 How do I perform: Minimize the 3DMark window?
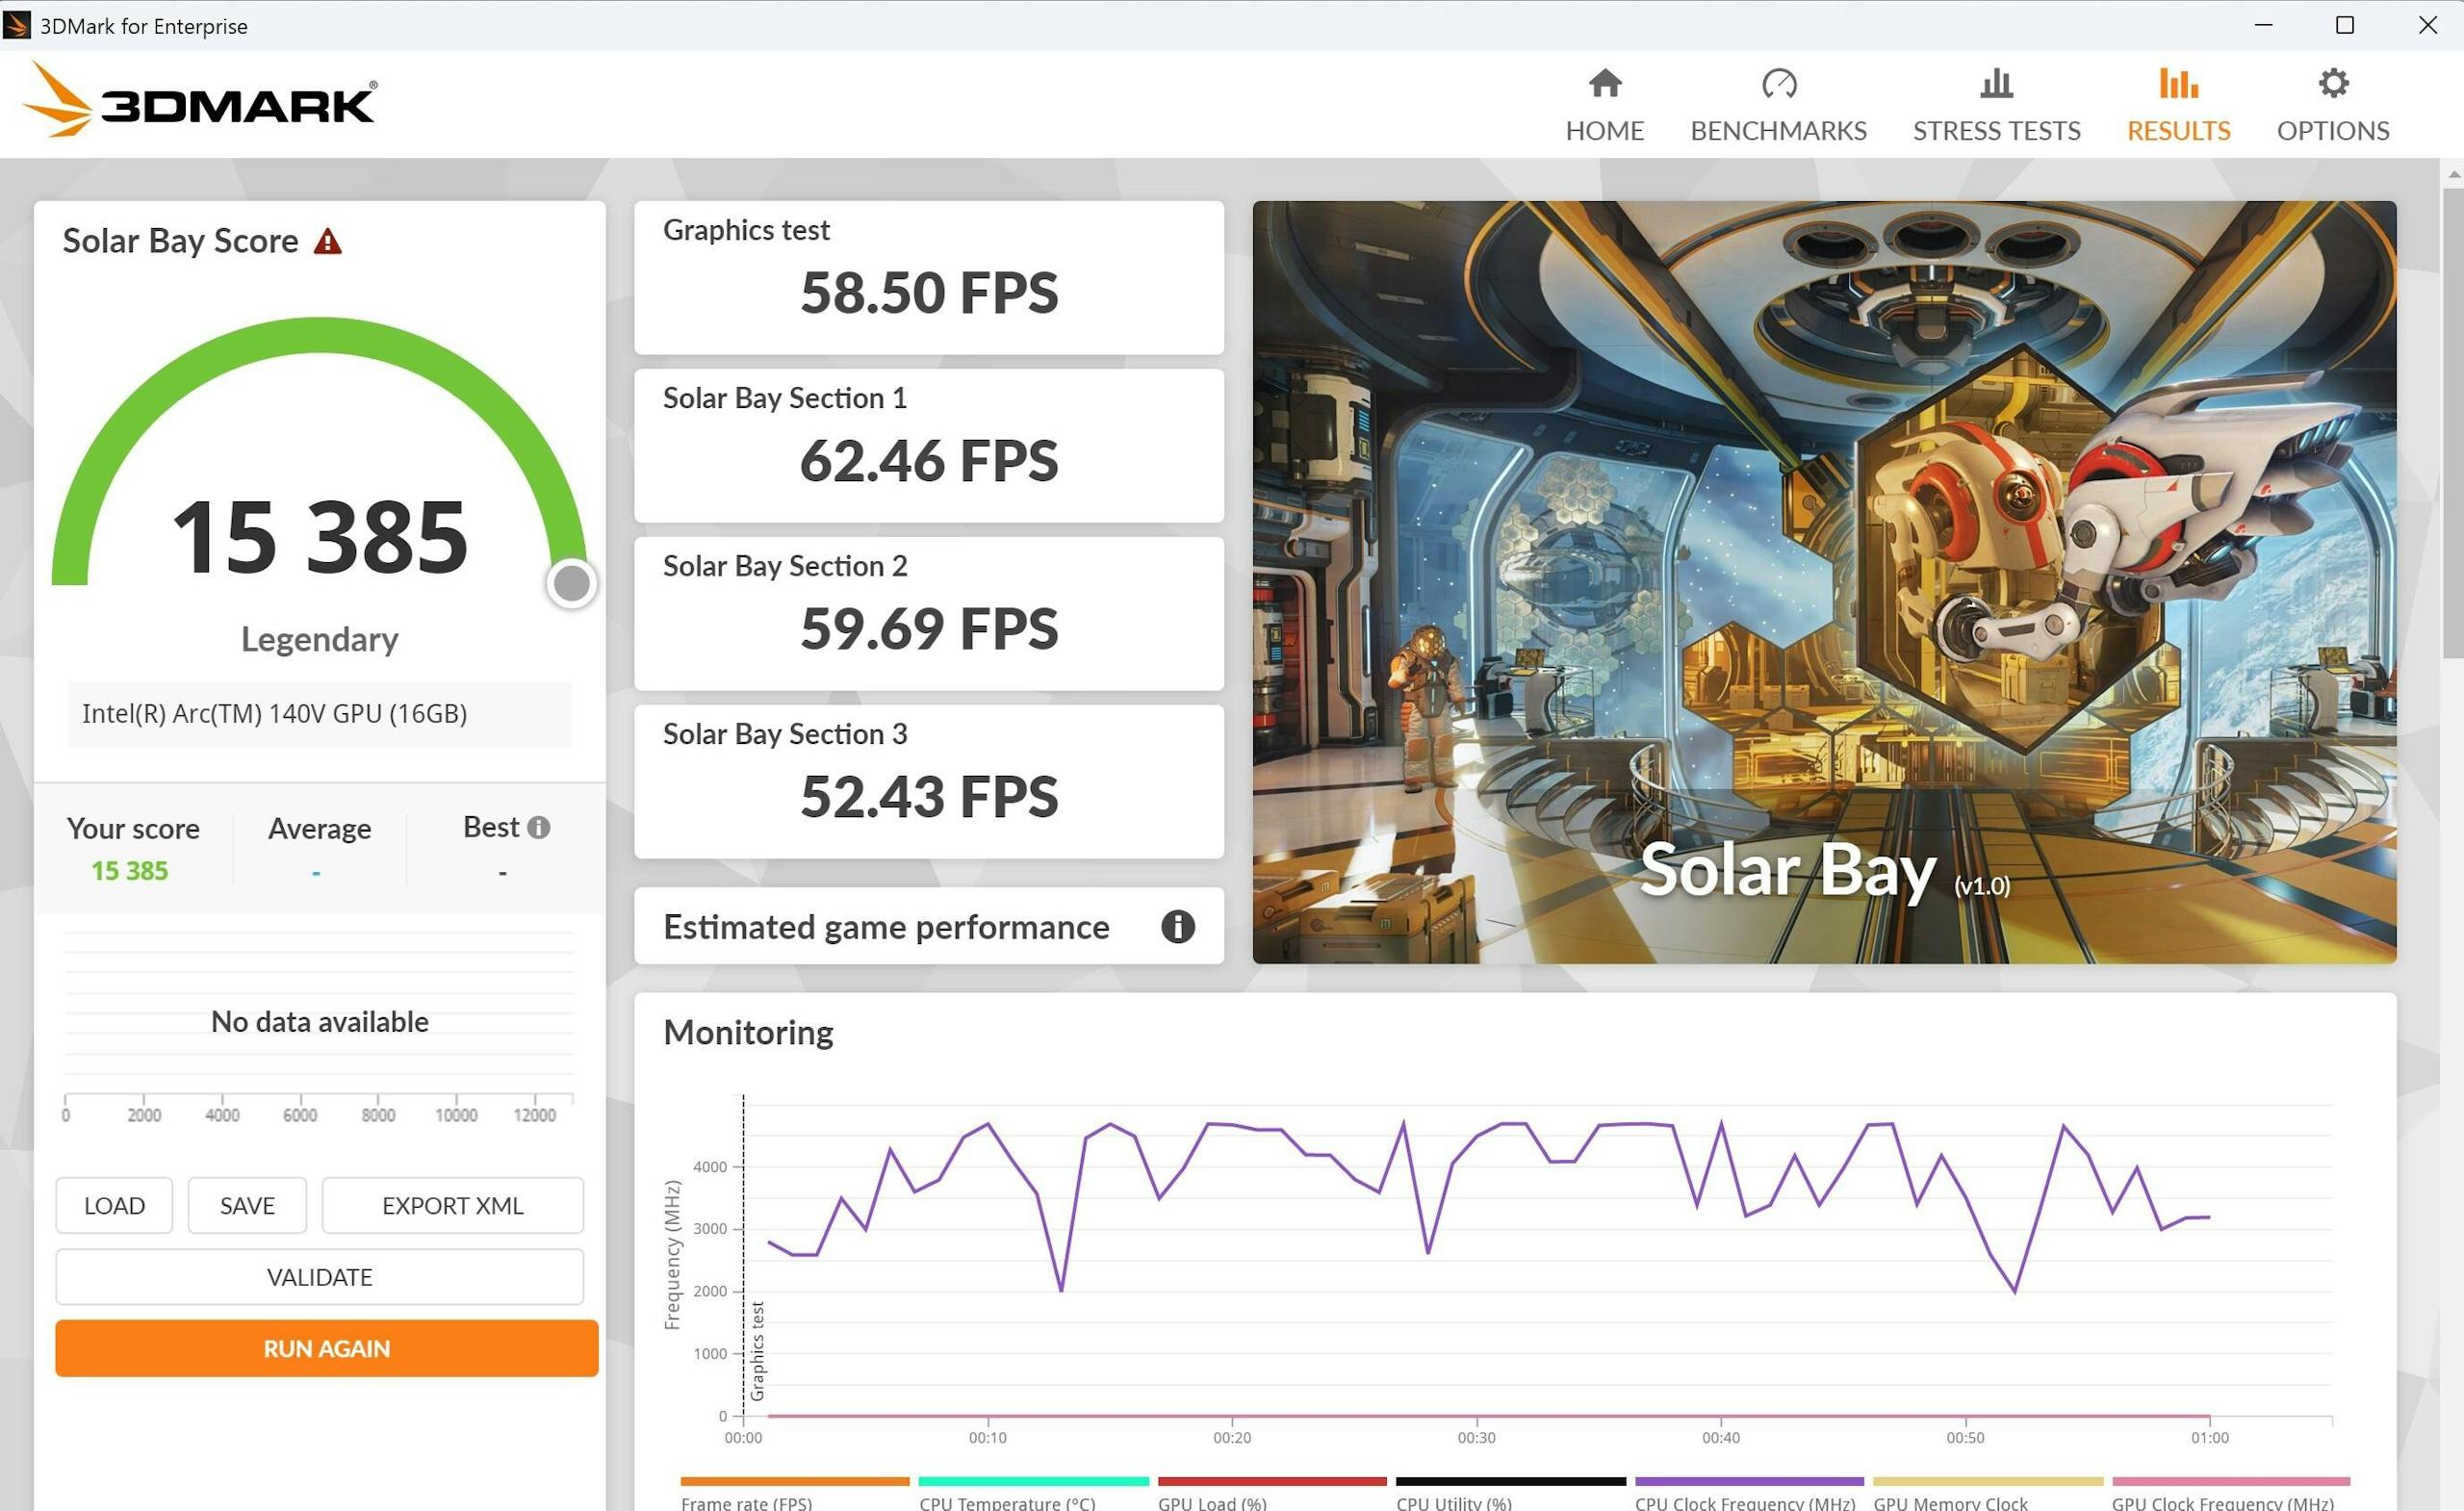[x=2264, y=25]
